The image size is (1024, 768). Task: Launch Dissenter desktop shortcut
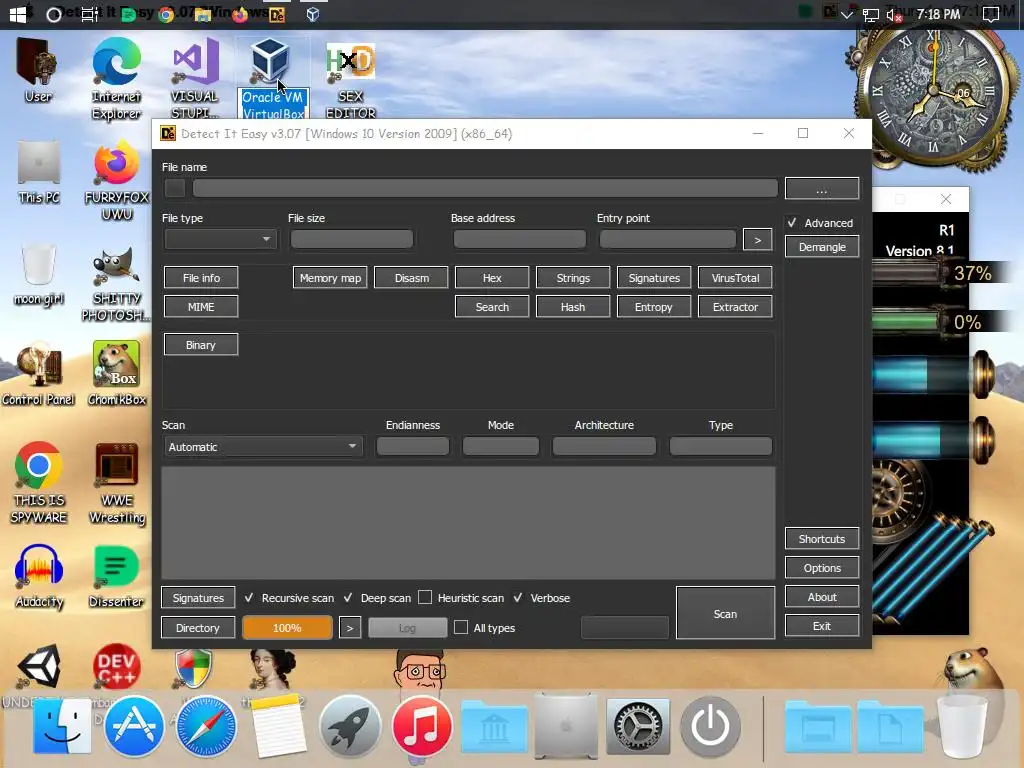pyautogui.click(x=116, y=577)
